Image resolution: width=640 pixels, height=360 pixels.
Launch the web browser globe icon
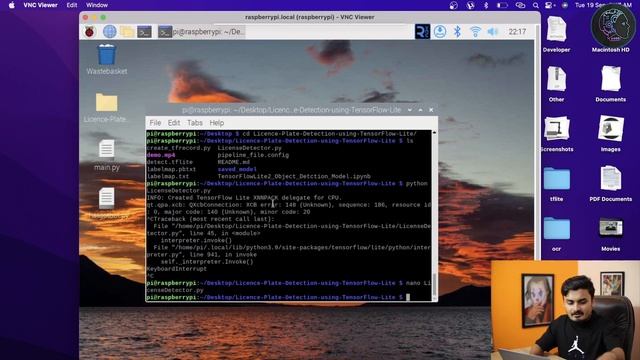[x=109, y=31]
